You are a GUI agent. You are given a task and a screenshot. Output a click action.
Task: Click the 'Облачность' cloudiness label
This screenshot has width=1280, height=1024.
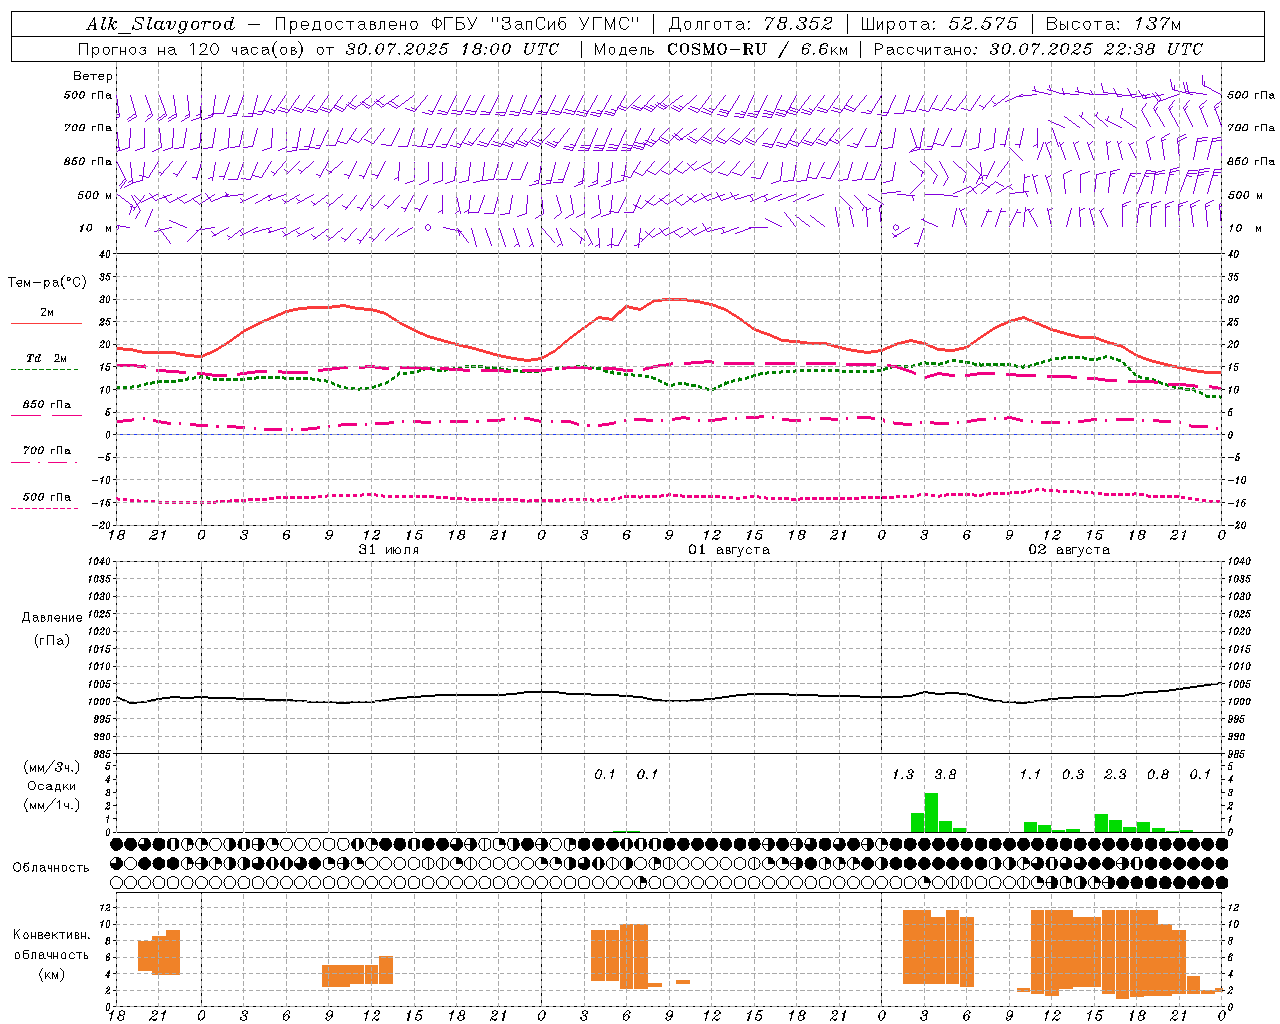[51, 868]
